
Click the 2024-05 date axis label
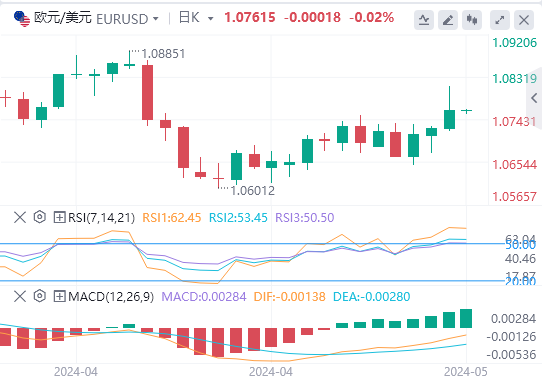[x=466, y=372]
